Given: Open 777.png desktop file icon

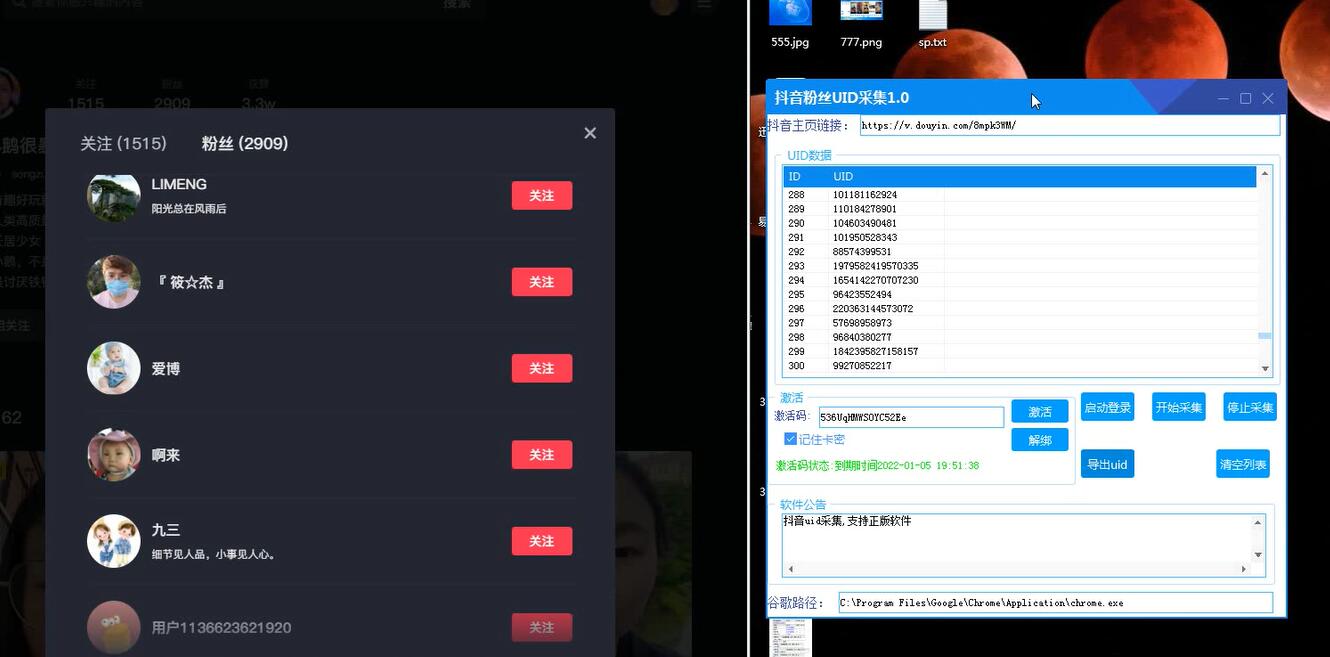Looking at the screenshot, I should 861,14.
